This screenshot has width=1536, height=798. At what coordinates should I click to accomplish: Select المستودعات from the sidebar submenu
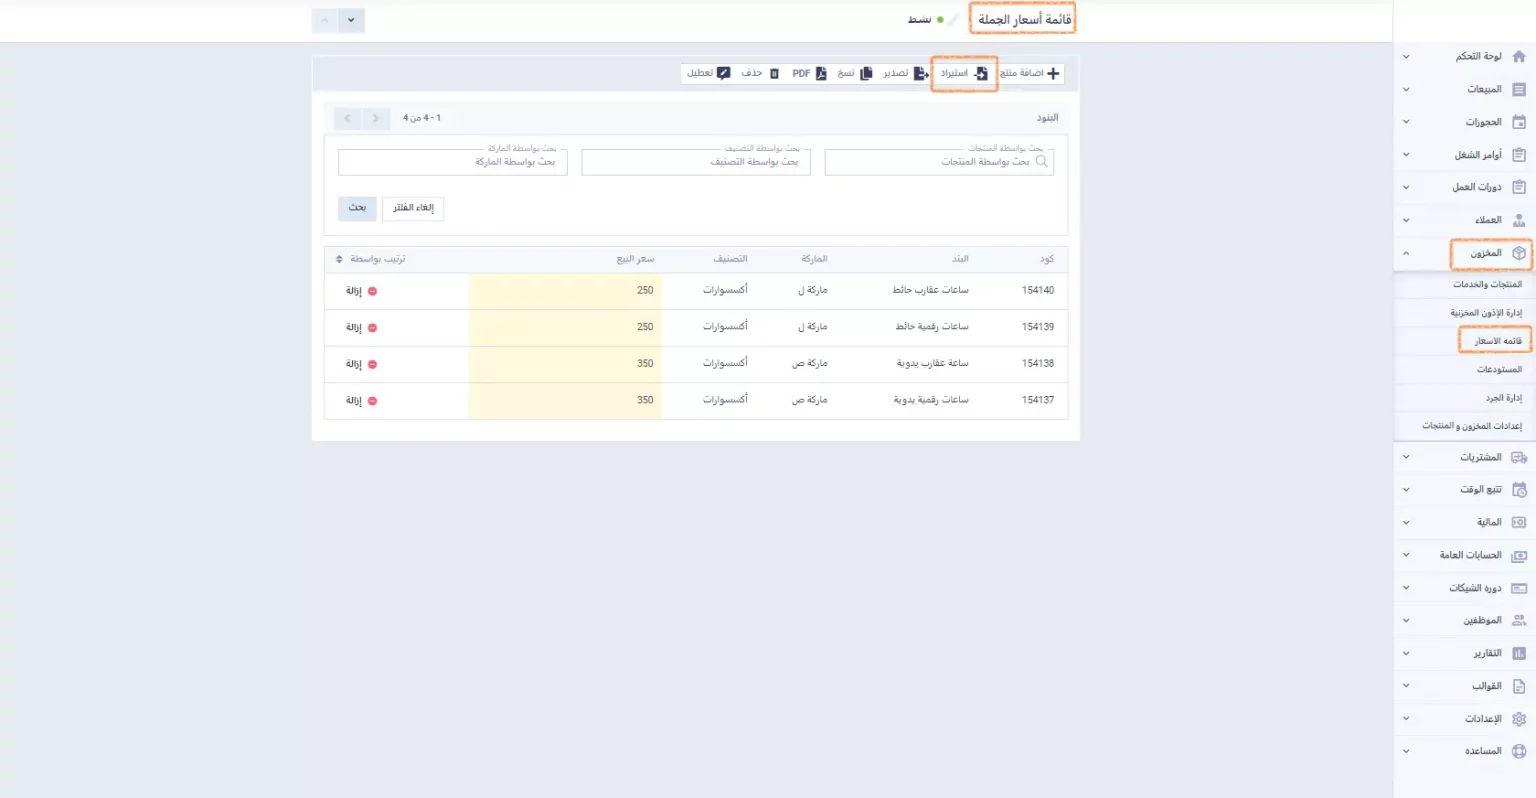coord(1498,370)
